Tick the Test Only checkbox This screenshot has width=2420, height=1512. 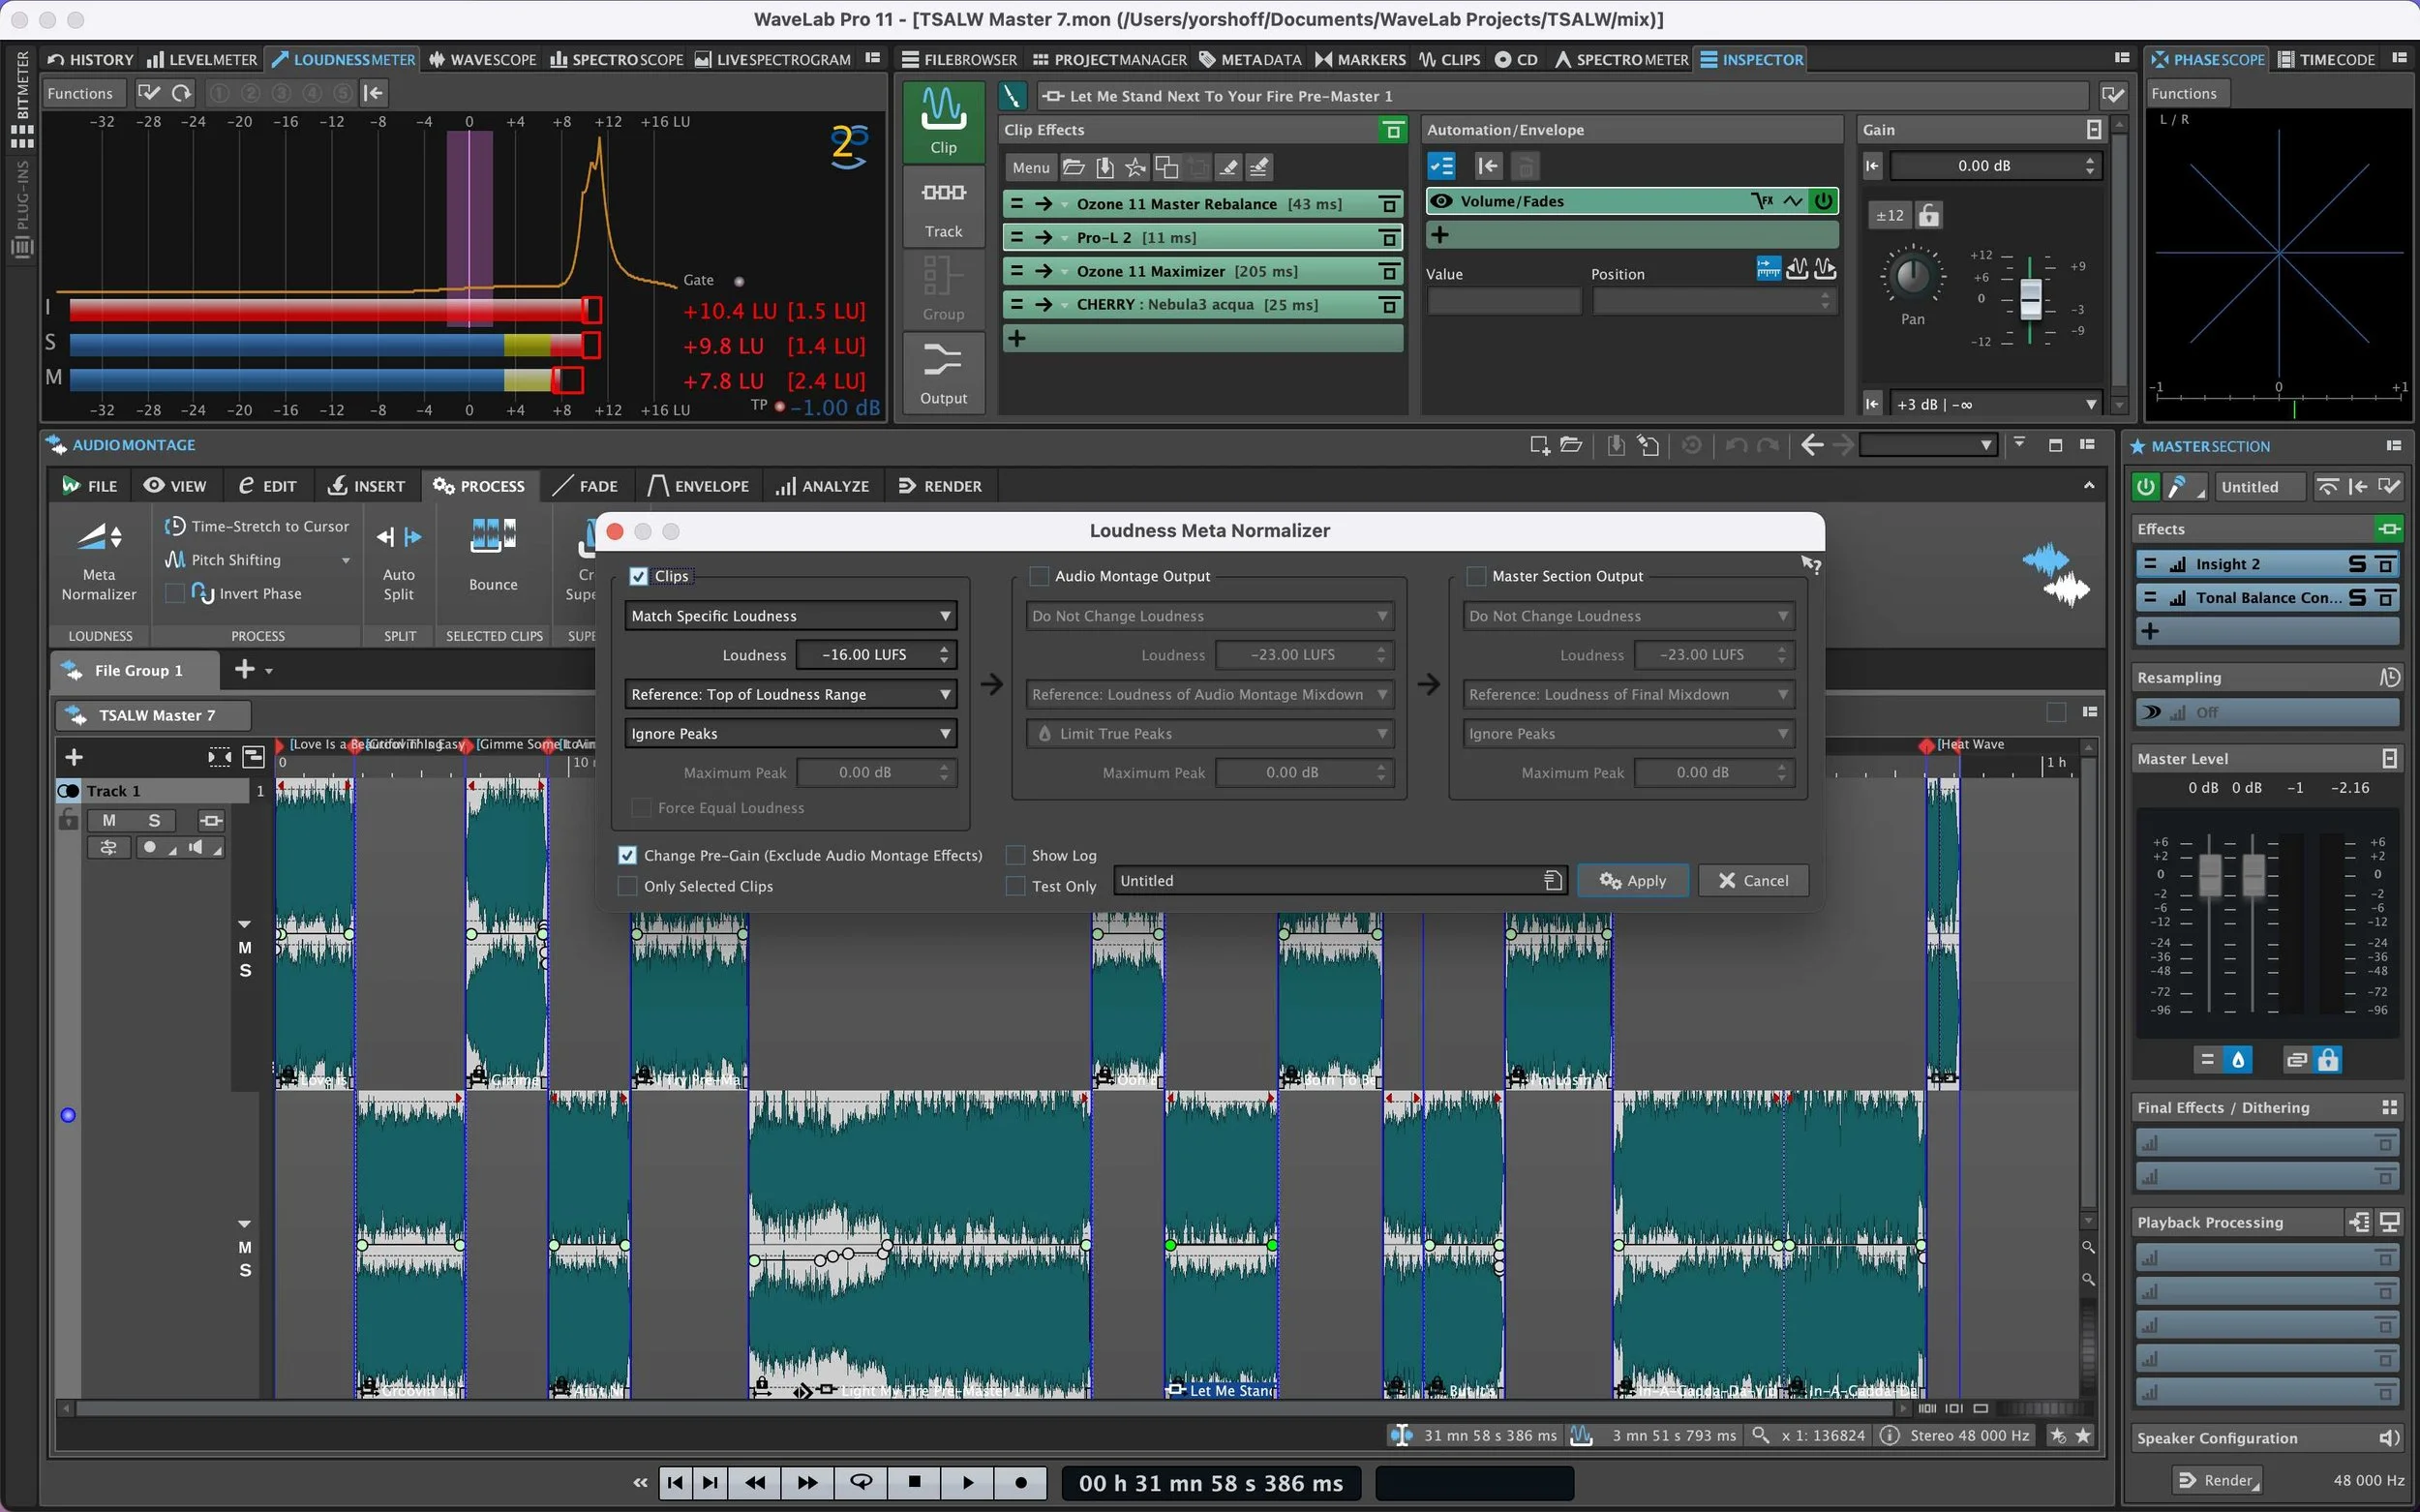(1016, 886)
